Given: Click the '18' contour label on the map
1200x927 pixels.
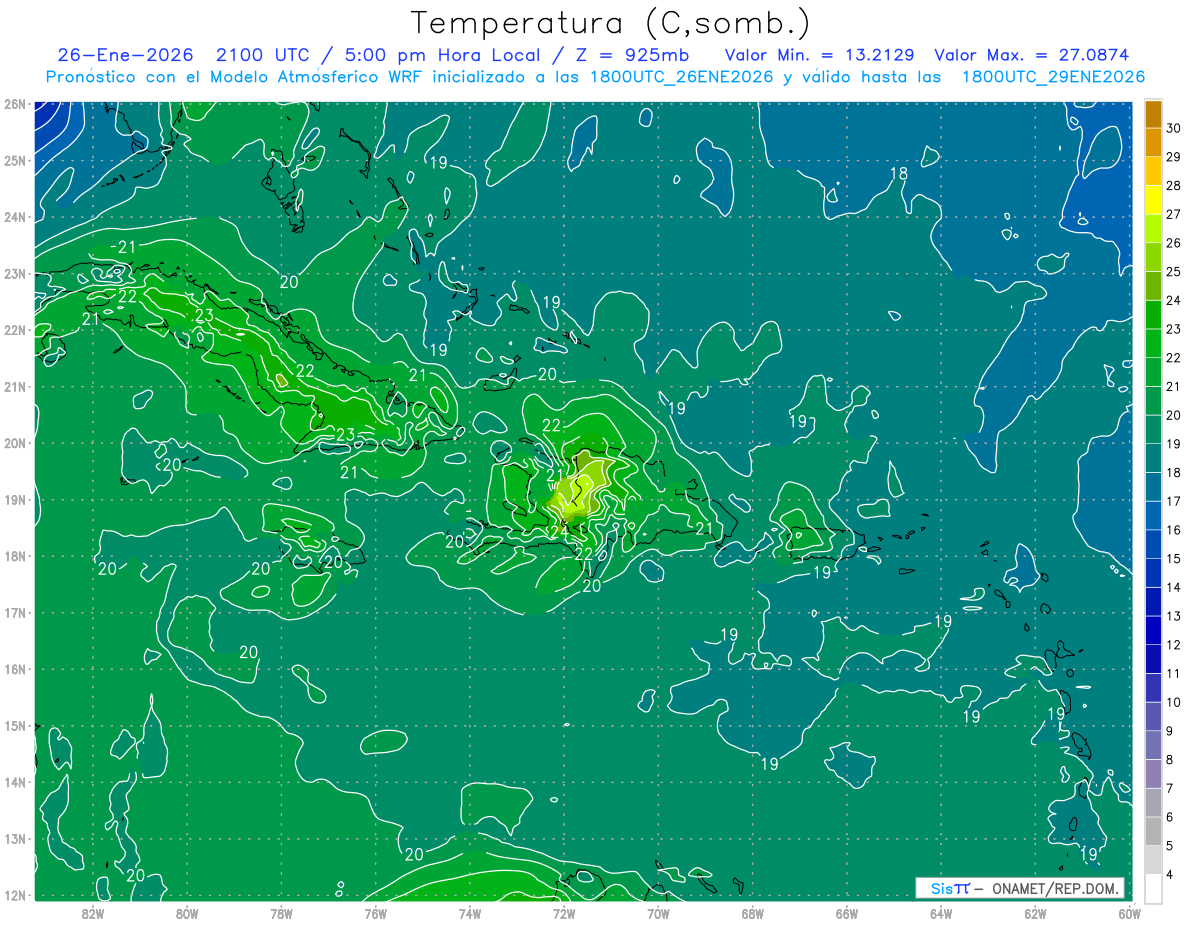Looking at the screenshot, I should [899, 174].
